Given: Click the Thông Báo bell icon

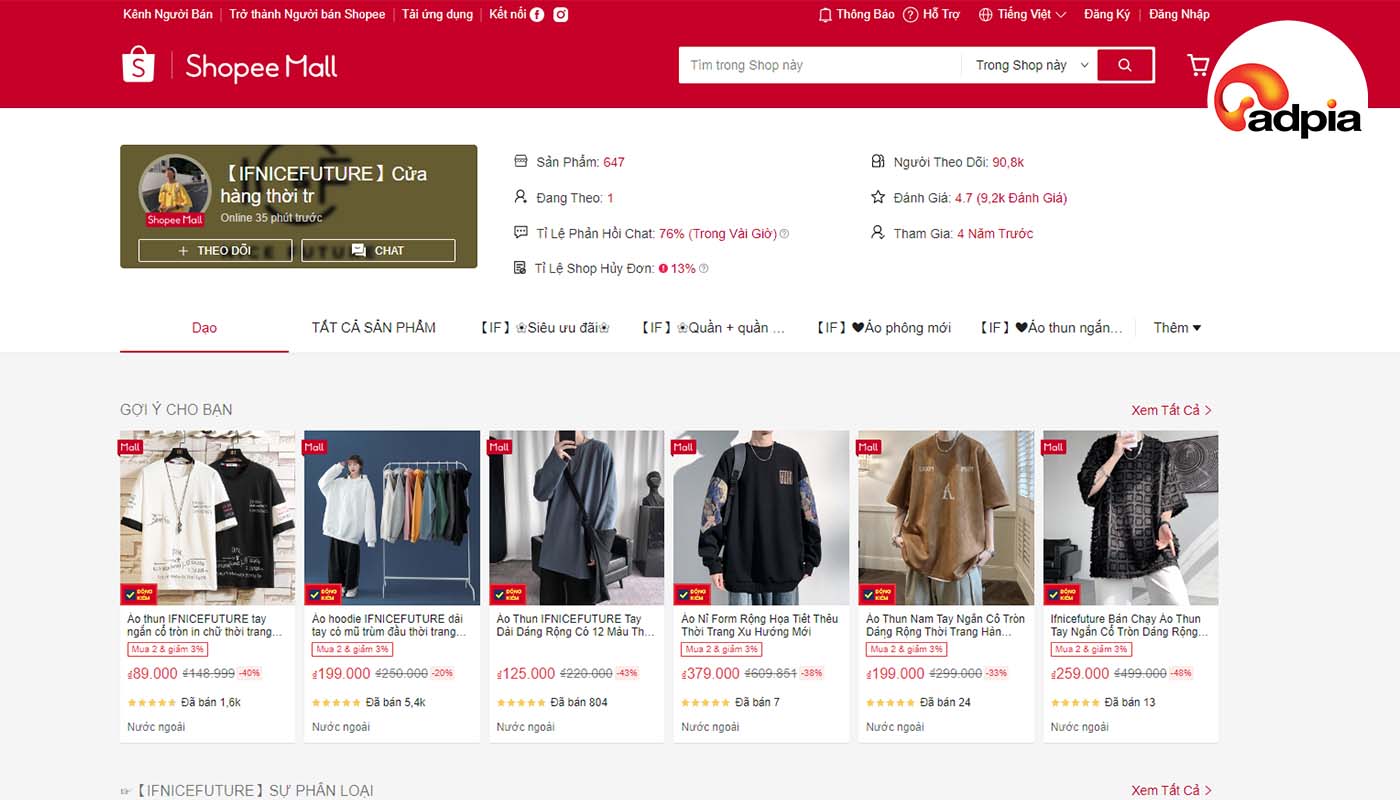Looking at the screenshot, I should click(825, 15).
